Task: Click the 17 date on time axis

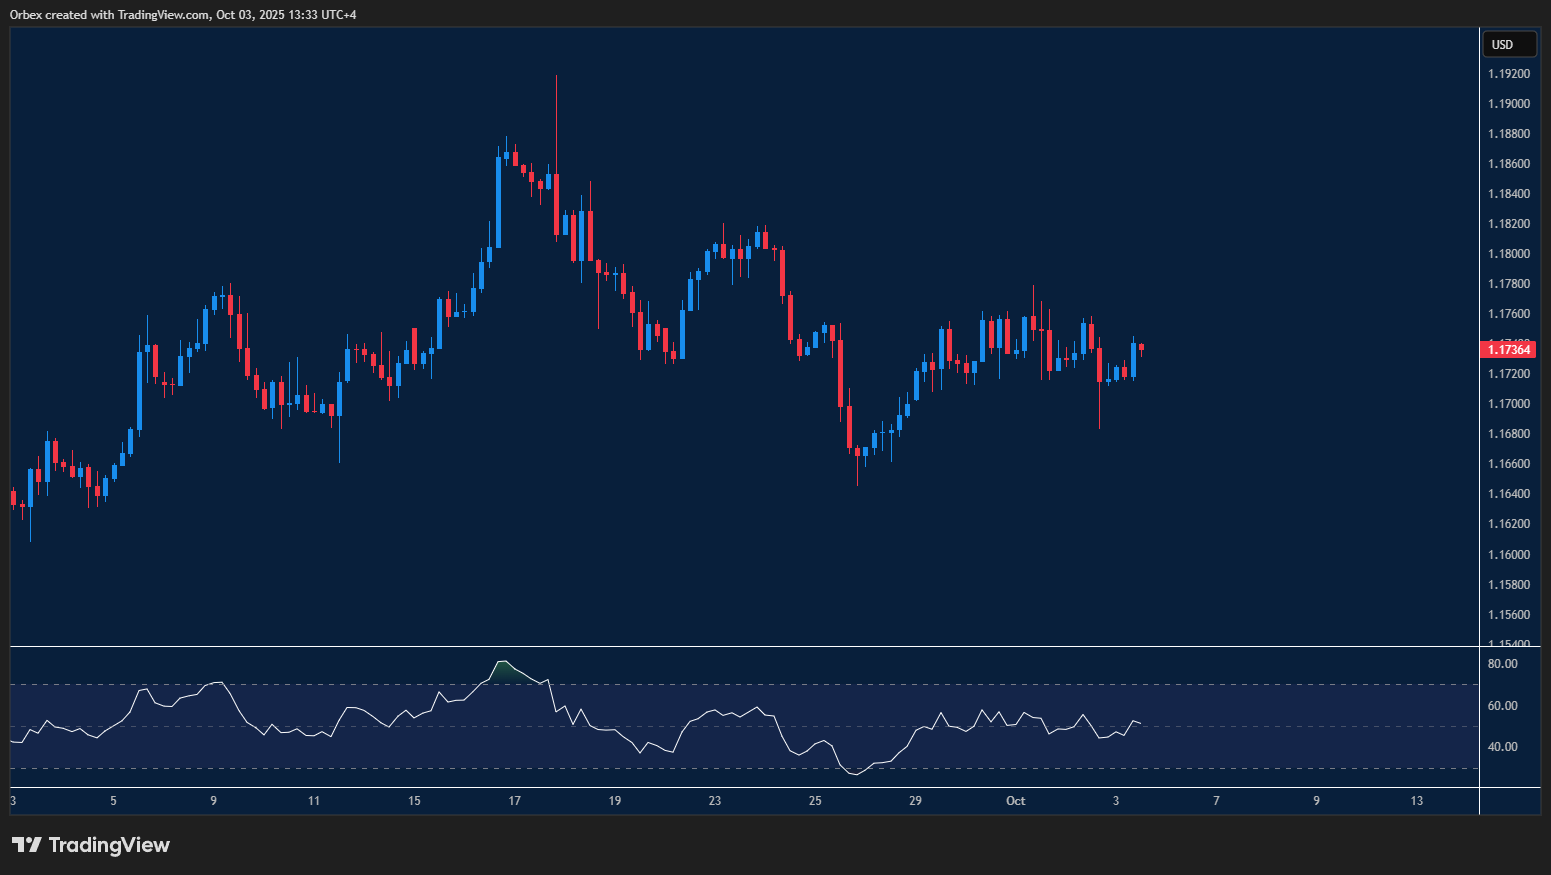Action: (514, 801)
